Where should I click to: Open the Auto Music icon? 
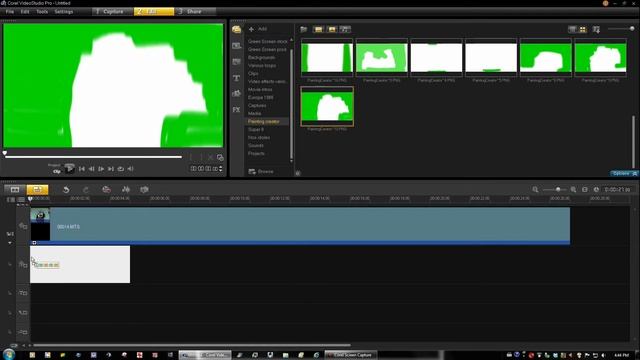pyautogui.click(x=144, y=189)
